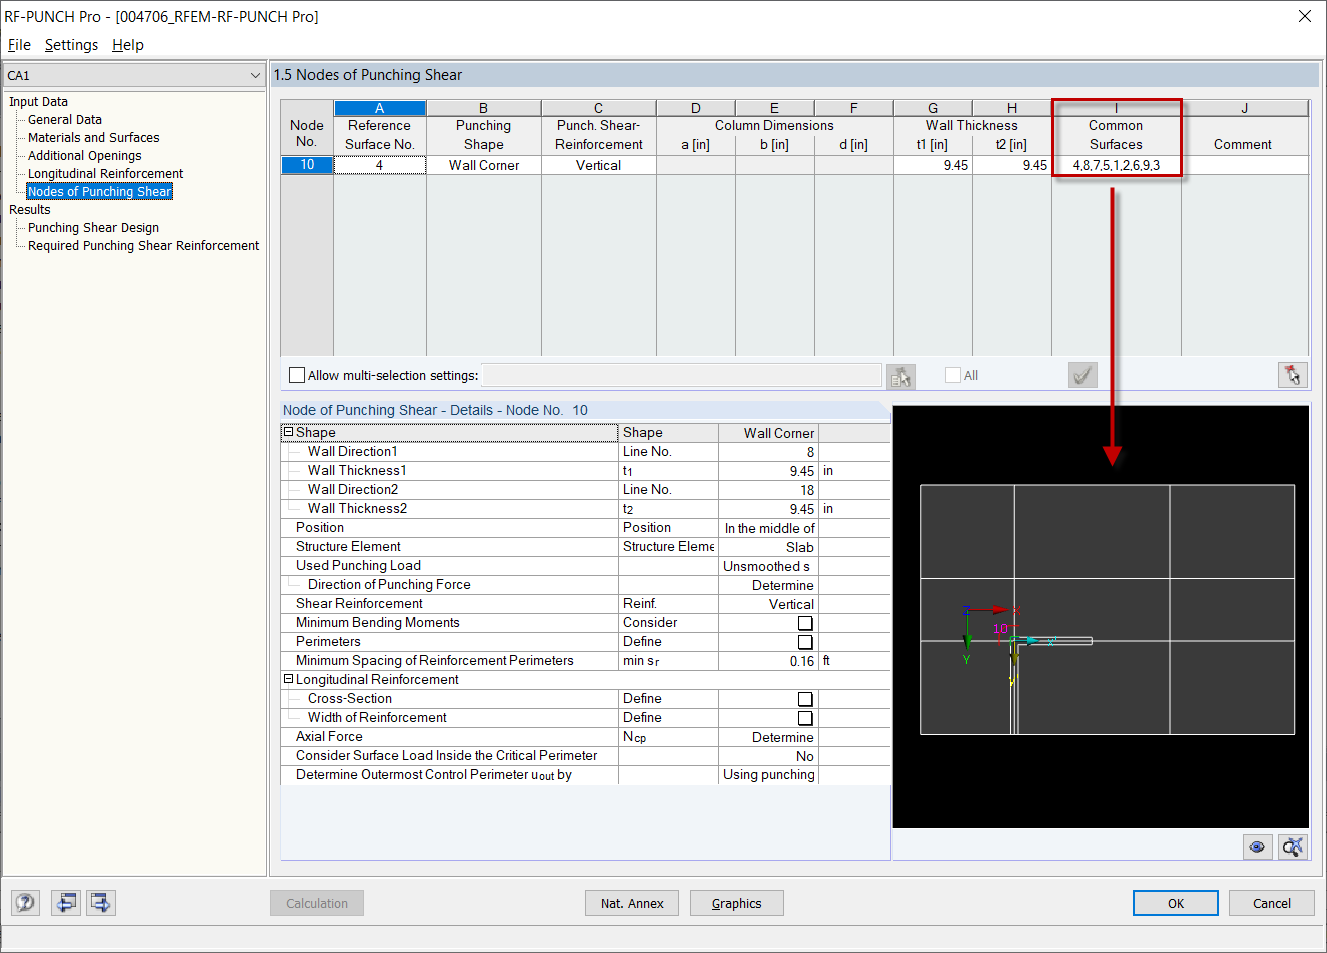Select punching node graphically with pick icon
Screen dimensions: 1327x953
(x=1292, y=374)
